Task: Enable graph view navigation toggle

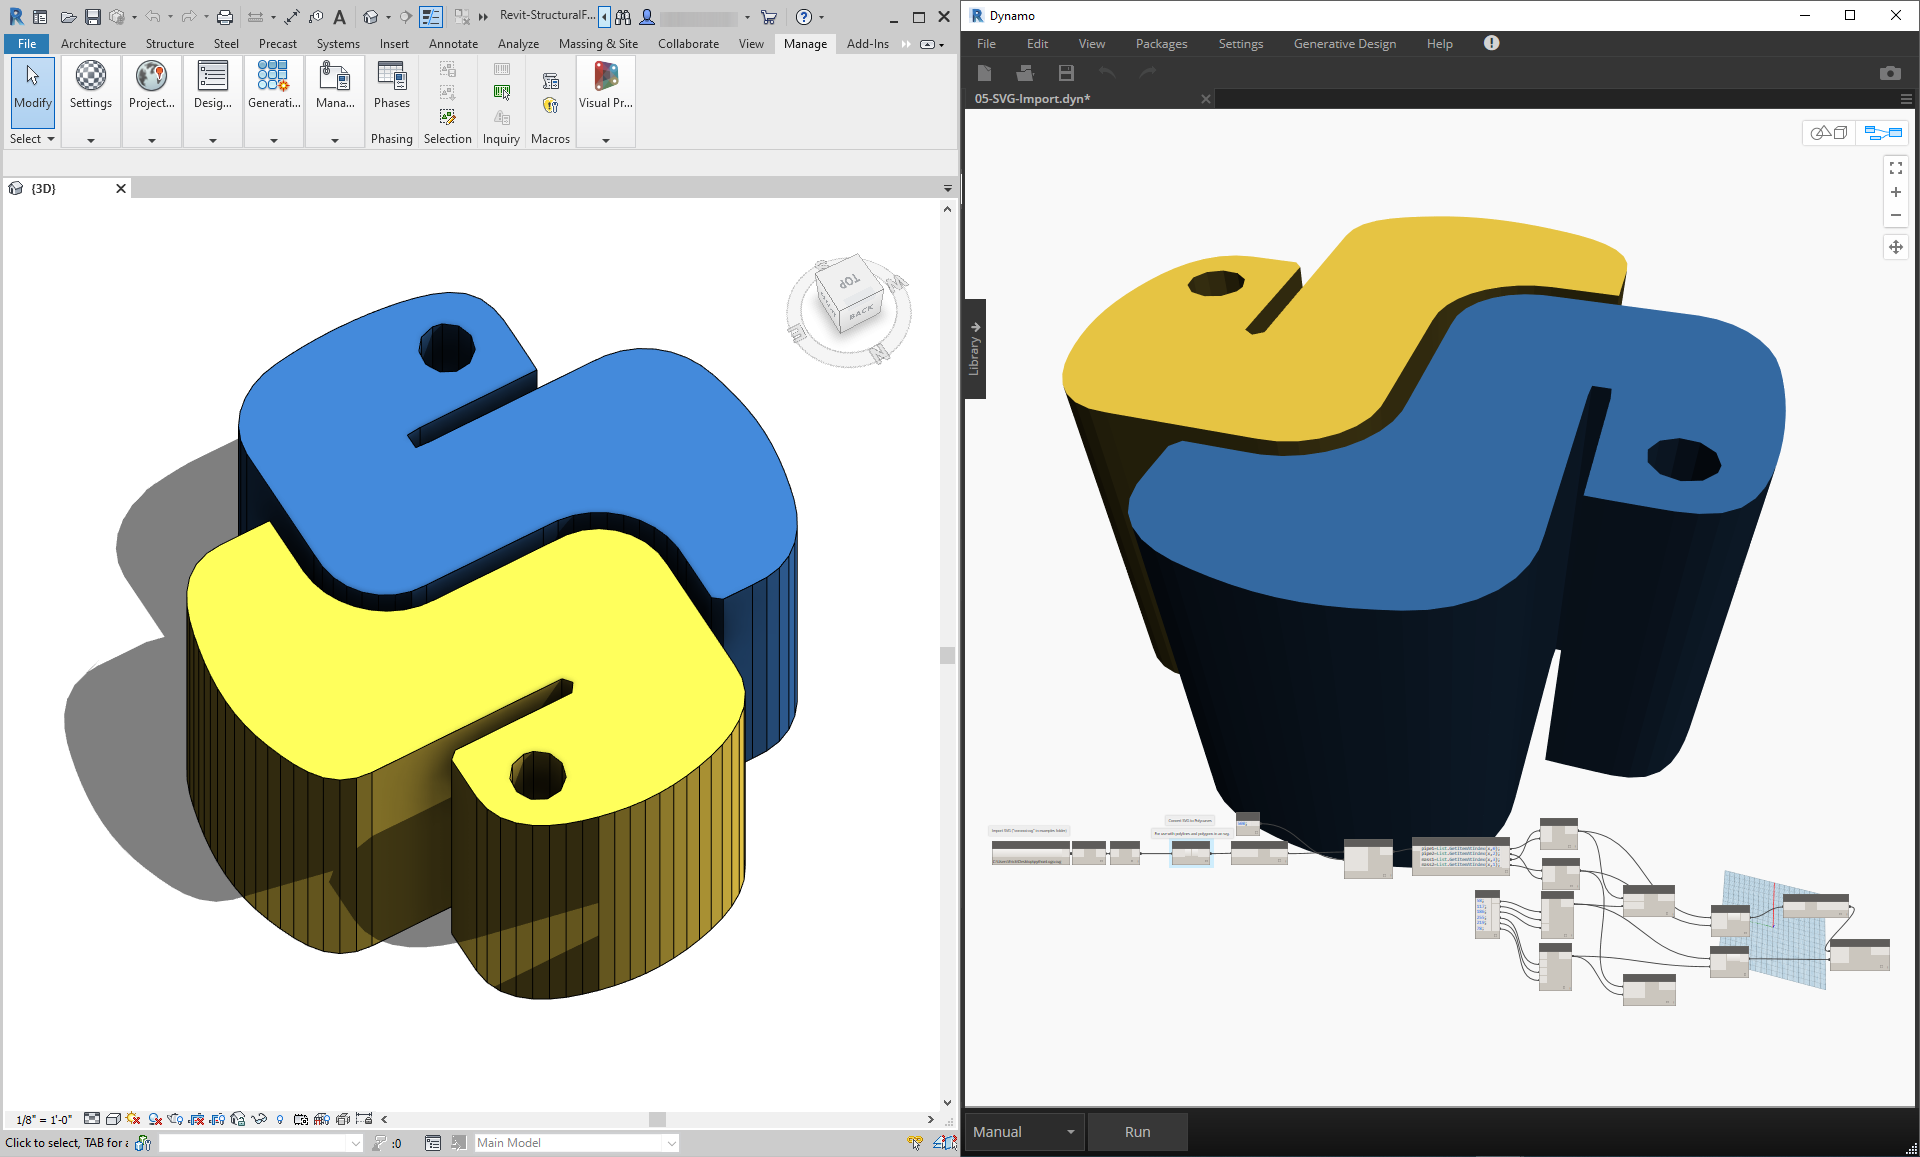Action: [1883, 132]
